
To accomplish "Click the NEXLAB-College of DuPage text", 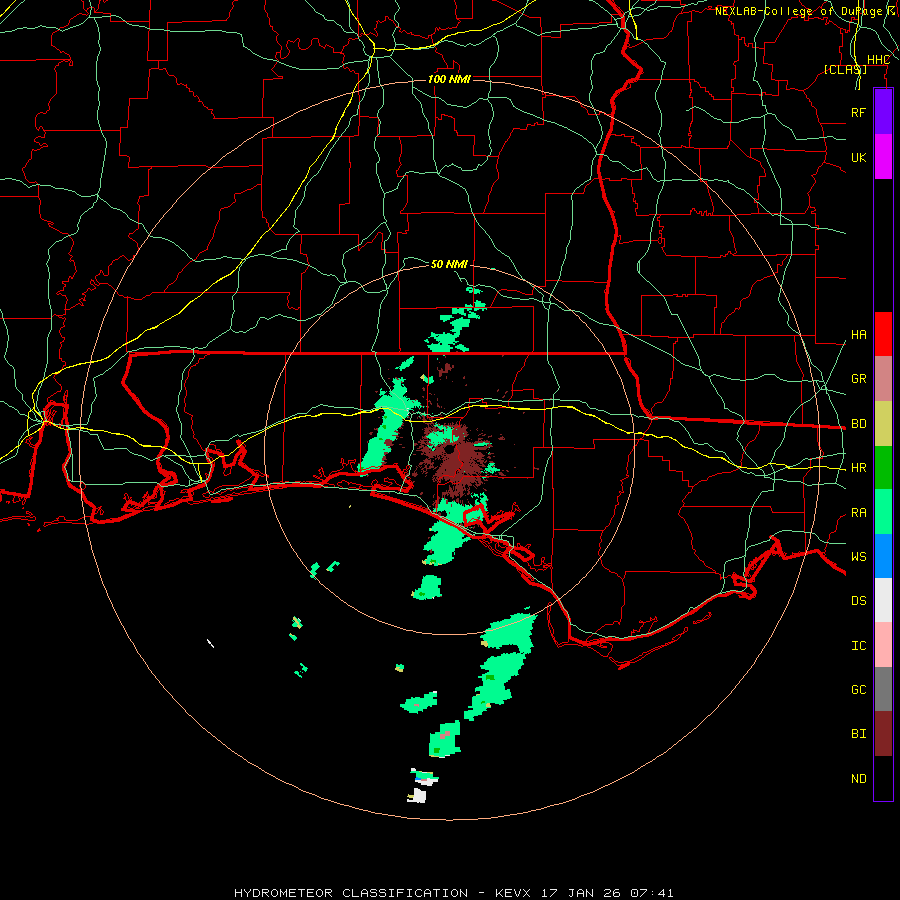I will (x=798, y=11).
